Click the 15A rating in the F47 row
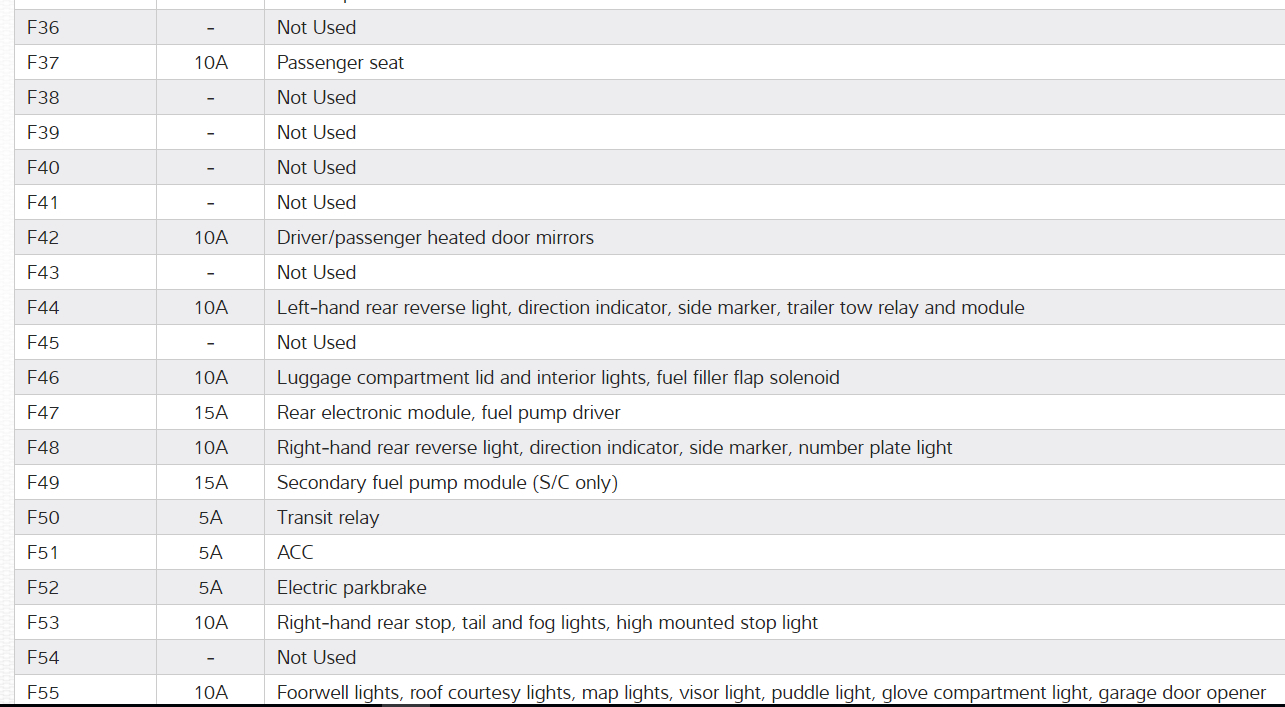Image resolution: width=1285 pixels, height=707 pixels. [211, 413]
